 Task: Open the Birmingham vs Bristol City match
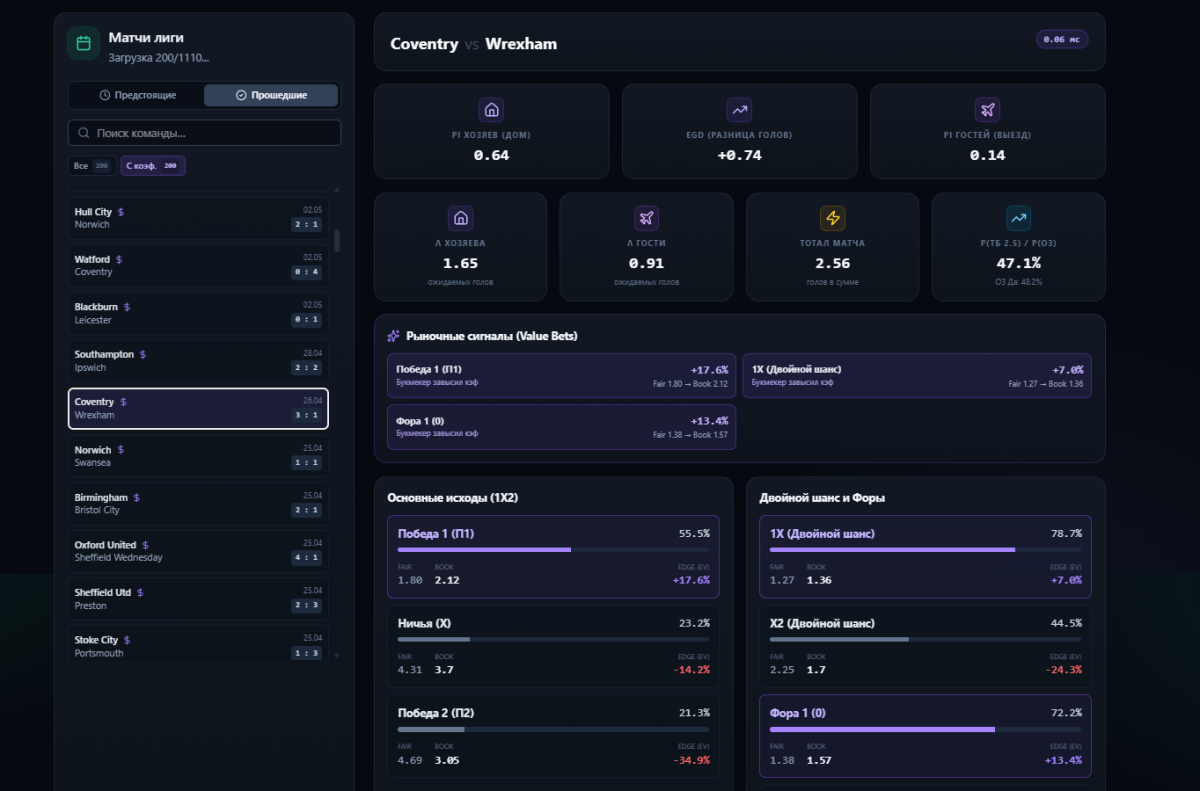coord(198,503)
